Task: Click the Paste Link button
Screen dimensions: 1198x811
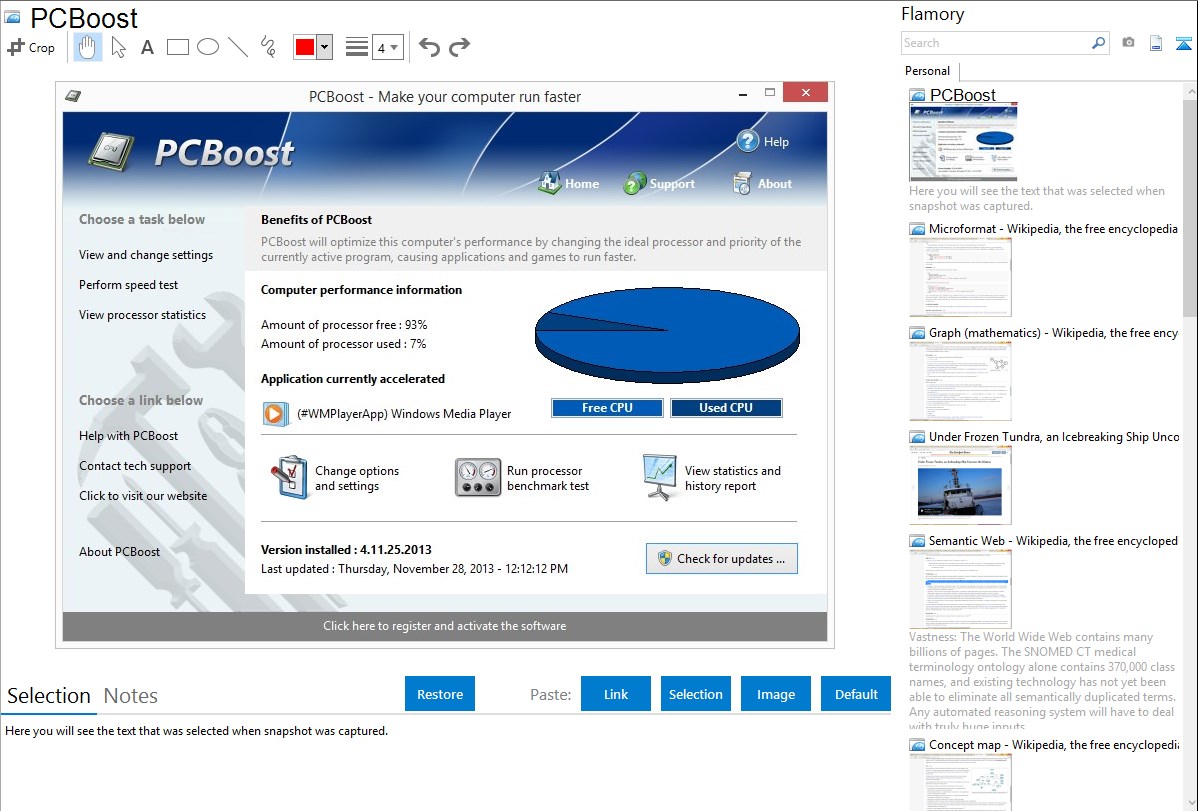Action: coord(616,694)
